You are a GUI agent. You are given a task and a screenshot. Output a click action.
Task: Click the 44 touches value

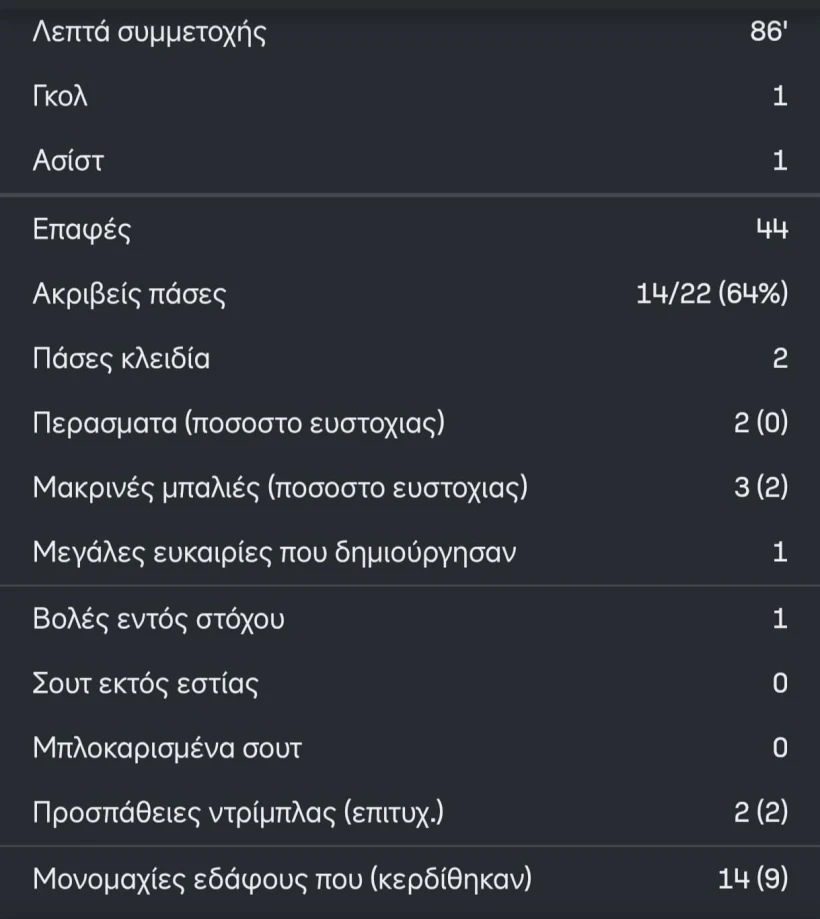coord(771,230)
